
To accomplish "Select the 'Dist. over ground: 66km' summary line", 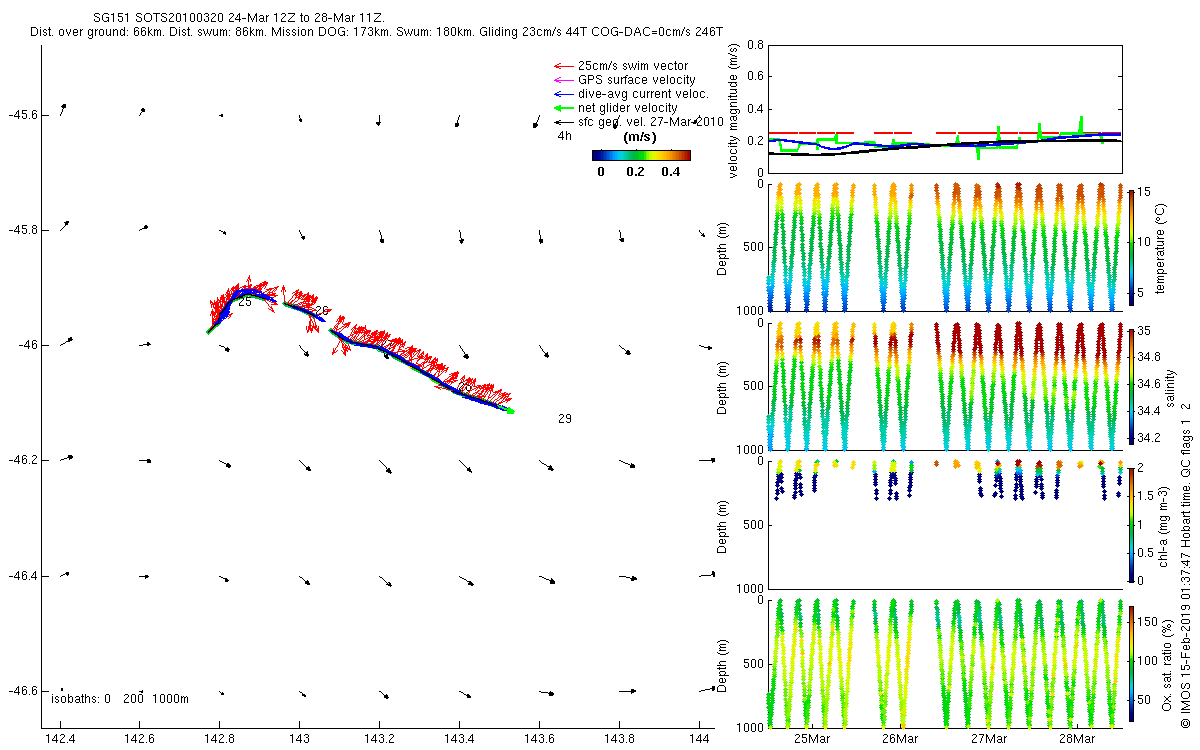I will [x=376, y=33].
